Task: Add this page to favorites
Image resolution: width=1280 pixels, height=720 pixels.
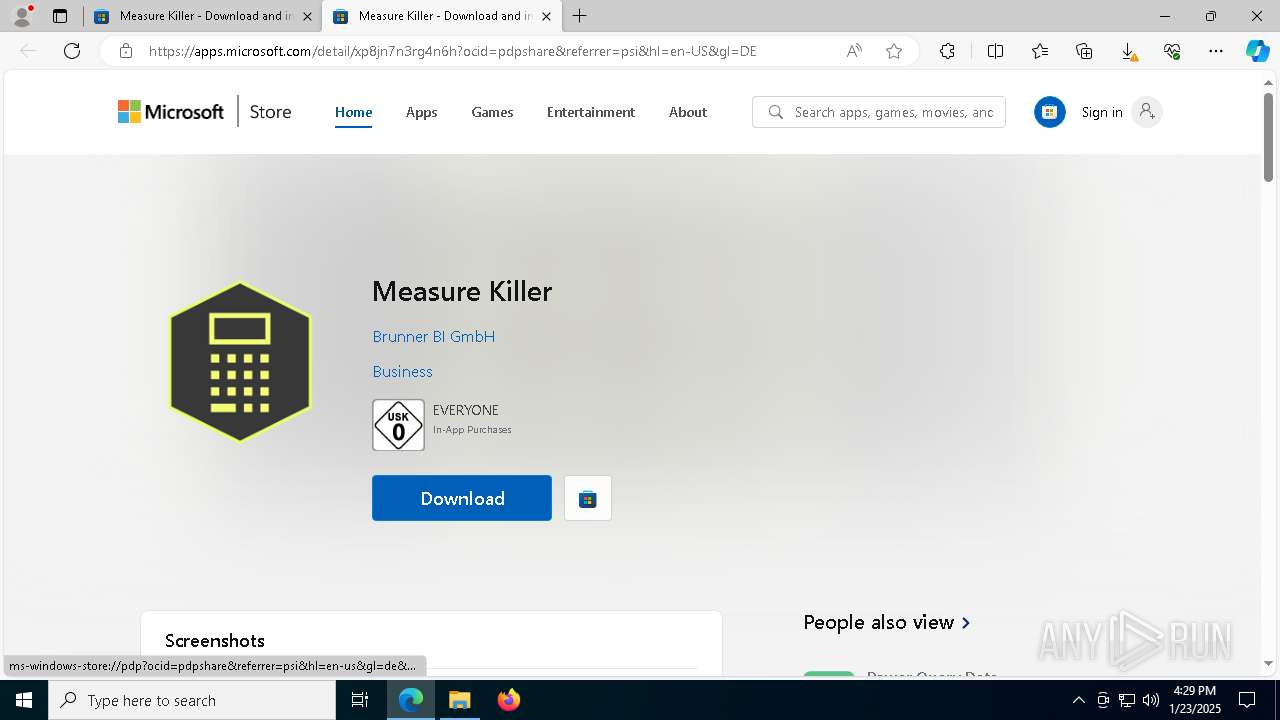Action: pos(894,51)
